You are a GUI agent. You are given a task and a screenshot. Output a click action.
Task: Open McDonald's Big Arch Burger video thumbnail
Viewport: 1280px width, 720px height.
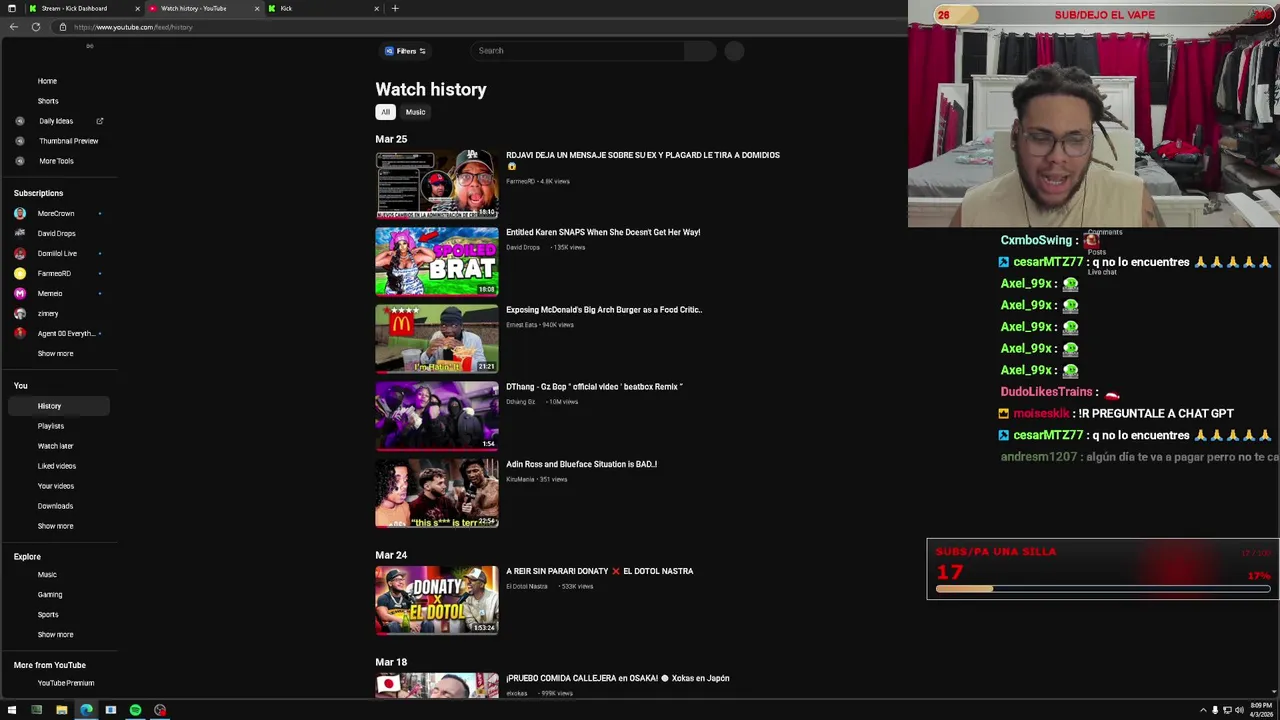(x=436, y=338)
